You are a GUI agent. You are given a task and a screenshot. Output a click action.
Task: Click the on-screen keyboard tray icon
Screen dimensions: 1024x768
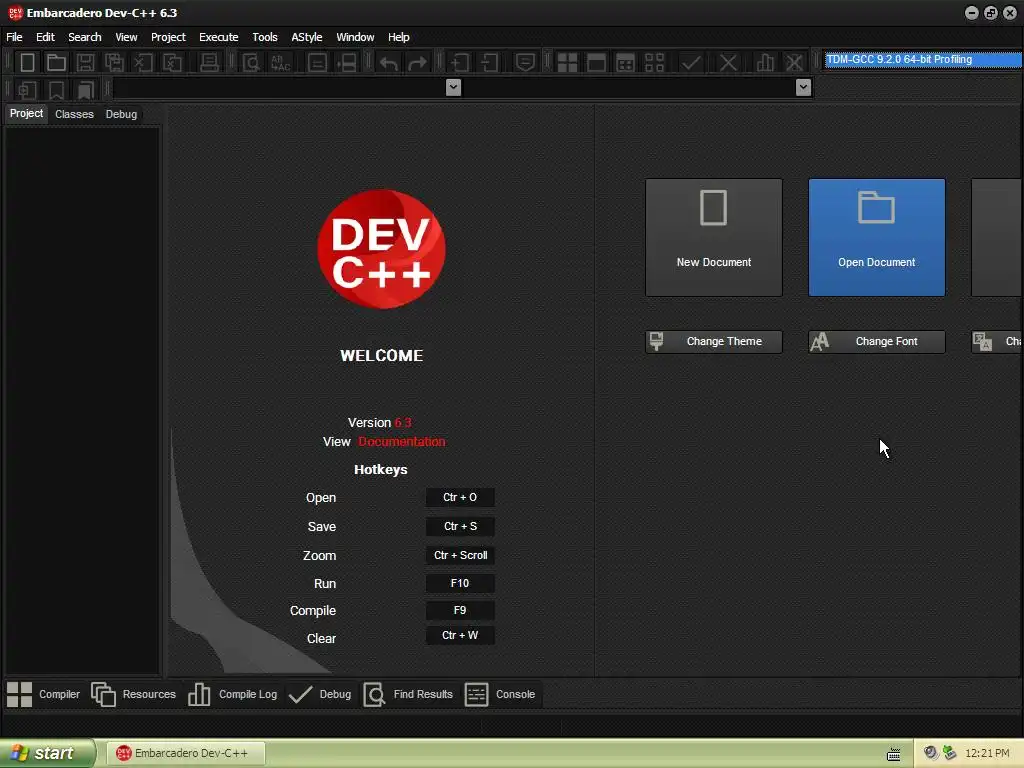point(893,754)
